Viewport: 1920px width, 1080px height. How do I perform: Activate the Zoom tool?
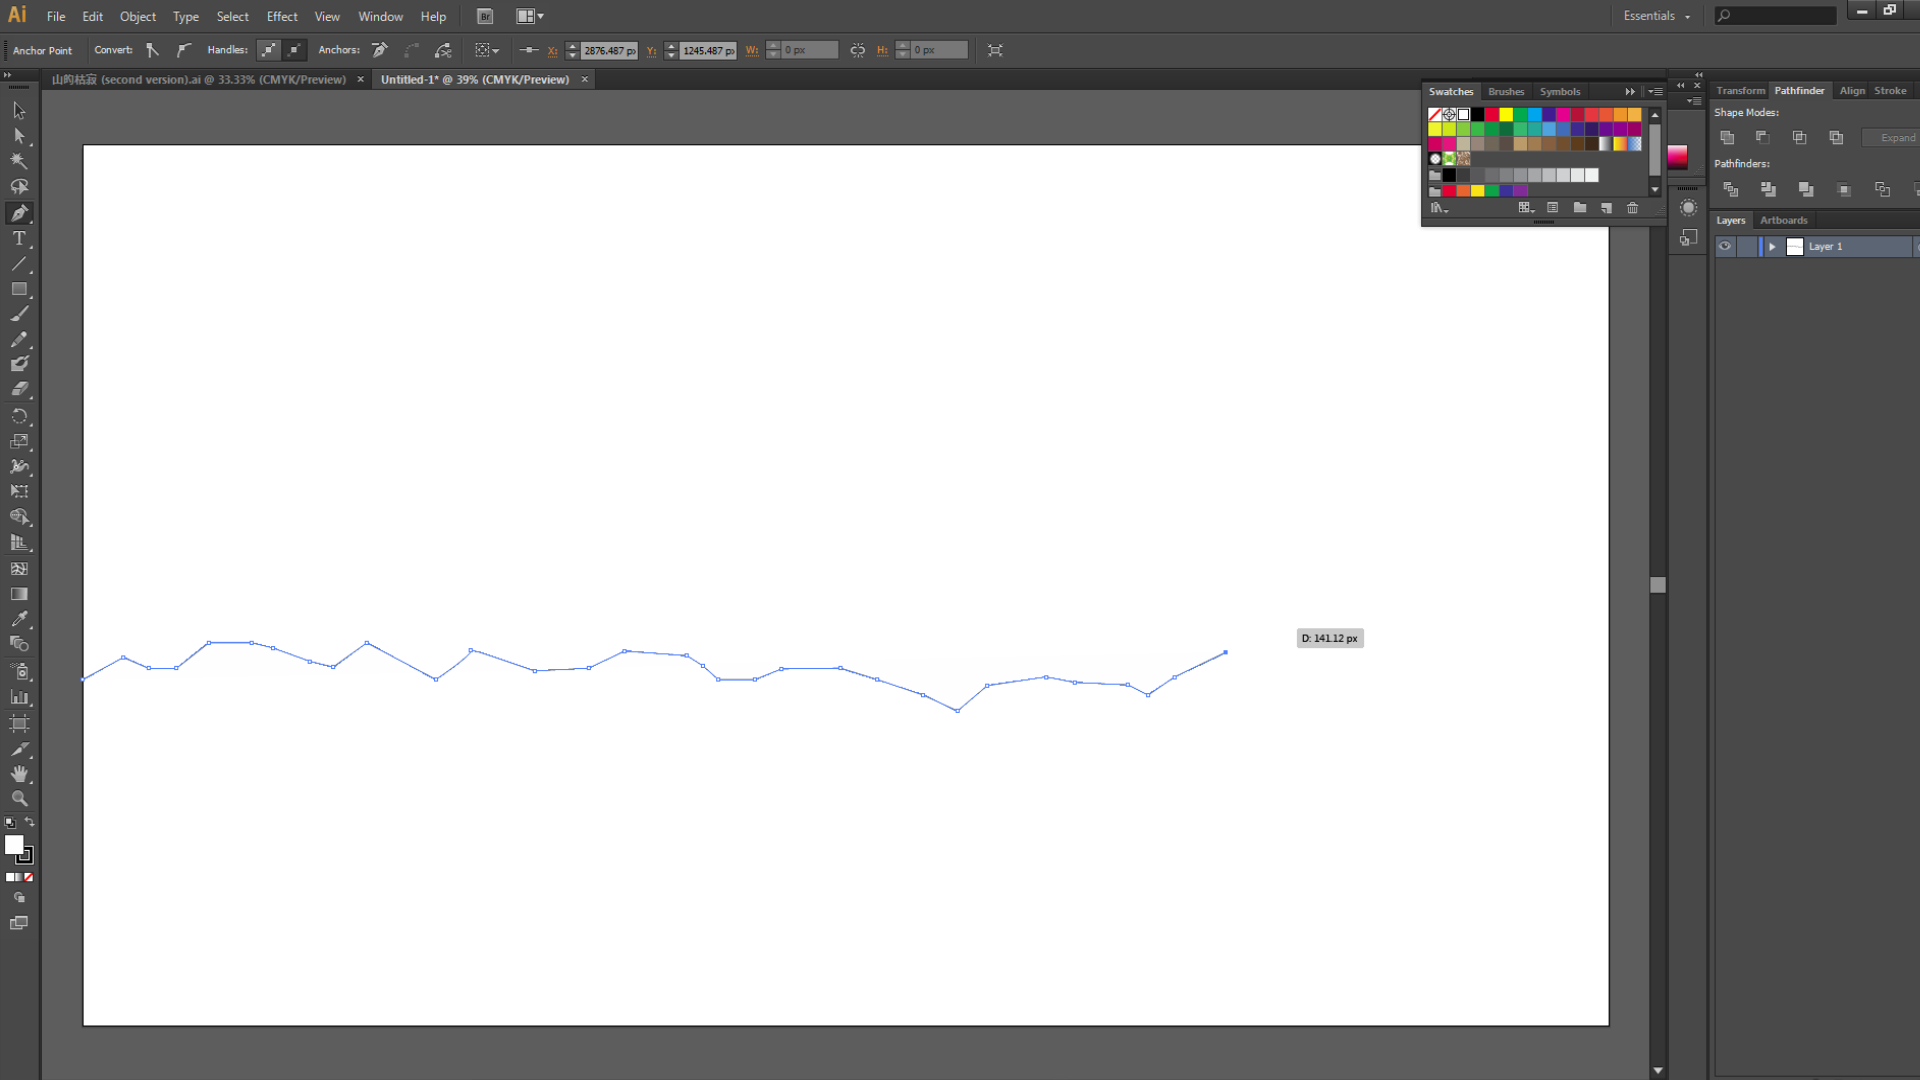[20, 799]
